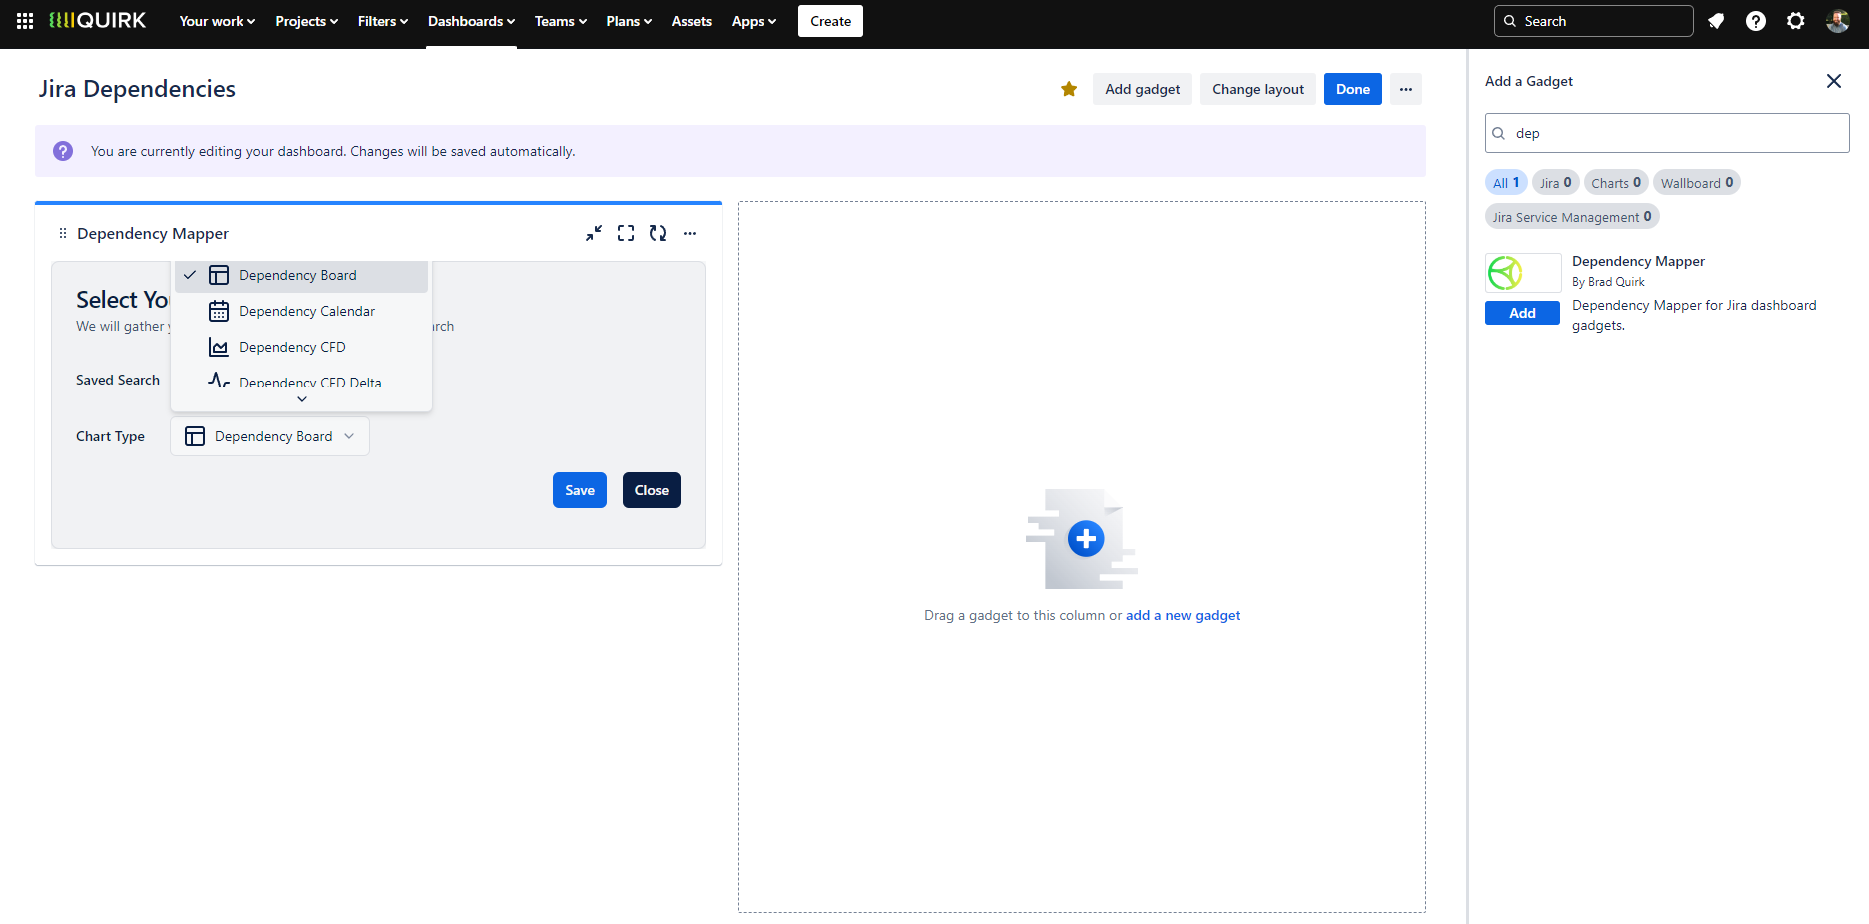Open the dashboard more actions ellipsis
This screenshot has height=924, width=1869.
[1406, 89]
